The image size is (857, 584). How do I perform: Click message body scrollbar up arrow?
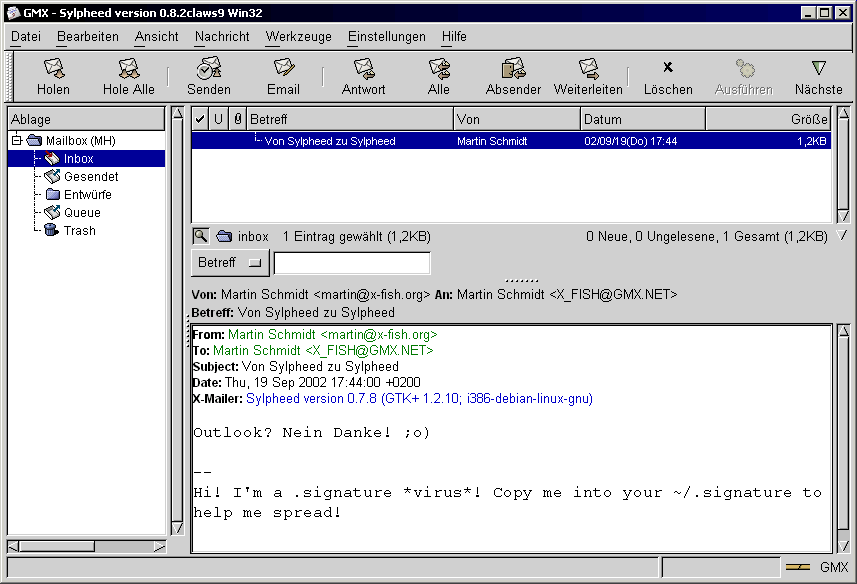(x=844, y=331)
